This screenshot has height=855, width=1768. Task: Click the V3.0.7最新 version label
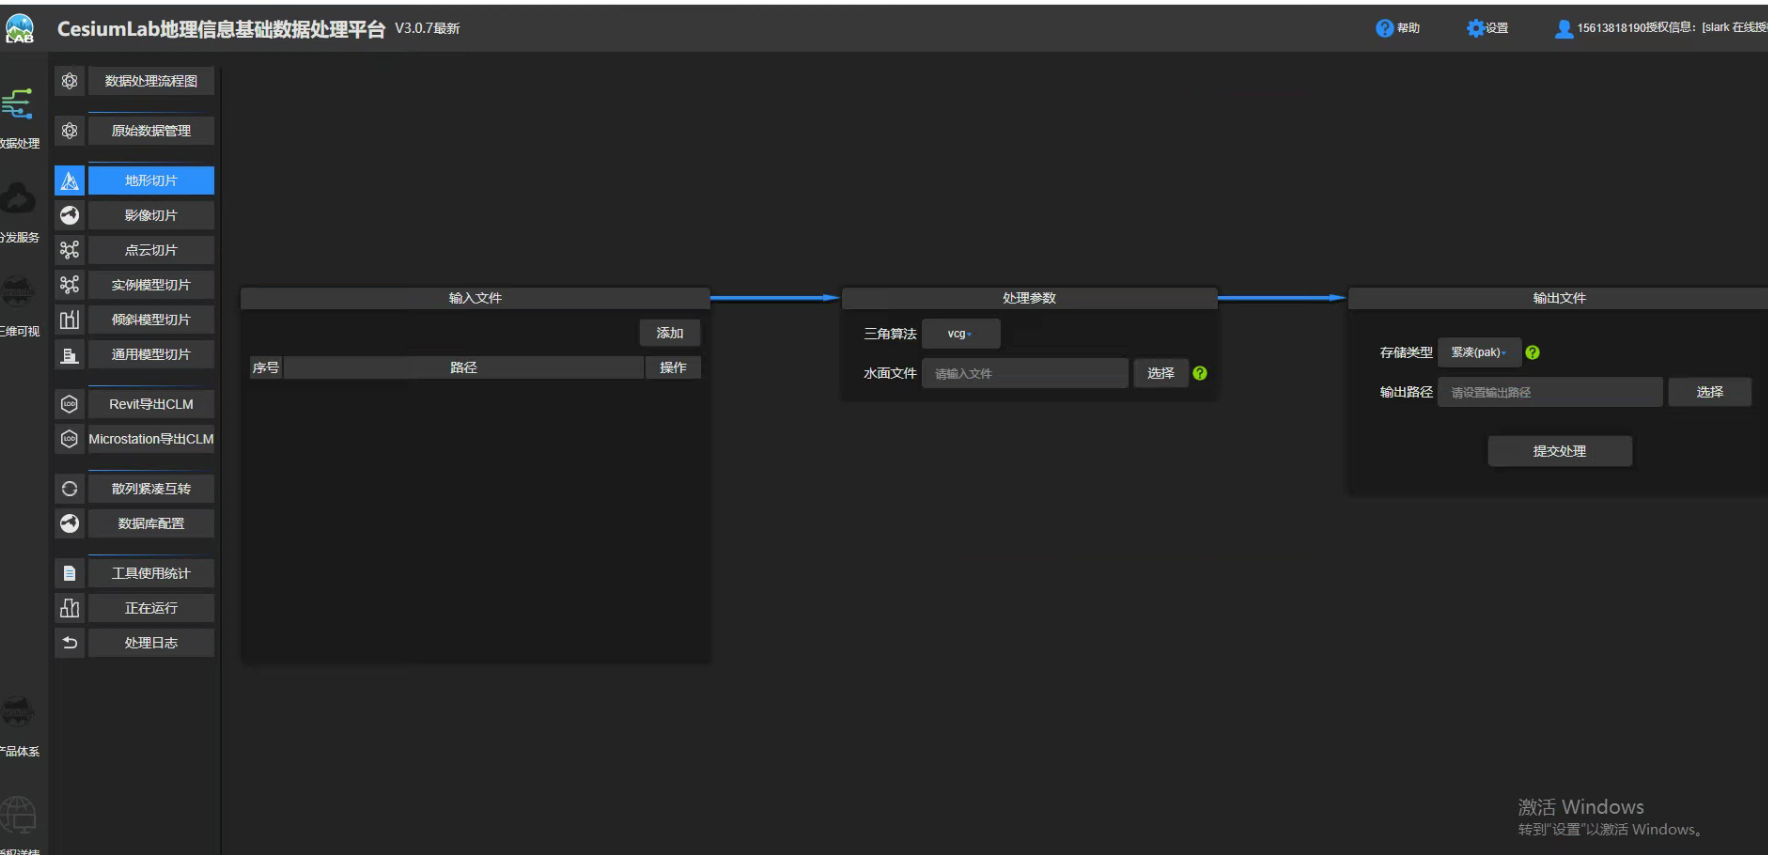(x=427, y=28)
